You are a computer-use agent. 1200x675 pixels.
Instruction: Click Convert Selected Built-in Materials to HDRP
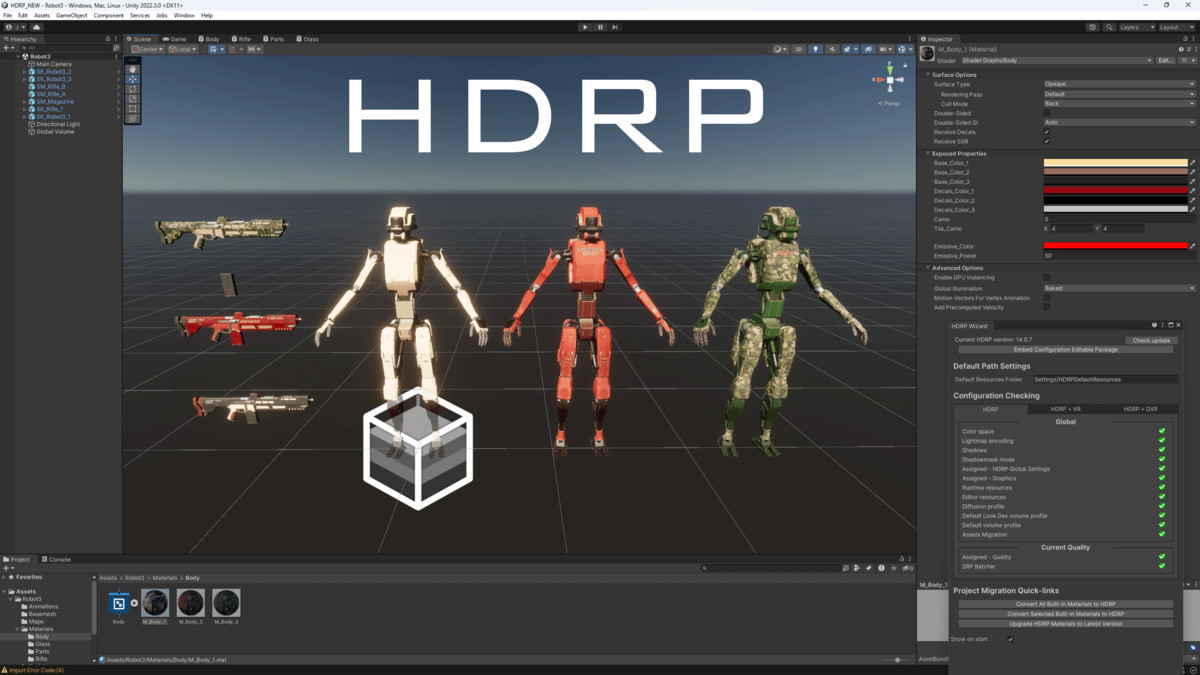[1066, 614]
